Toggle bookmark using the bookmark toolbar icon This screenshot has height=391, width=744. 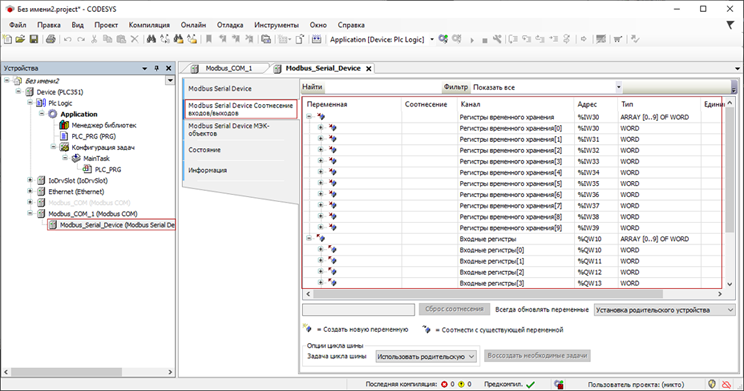click(208, 39)
